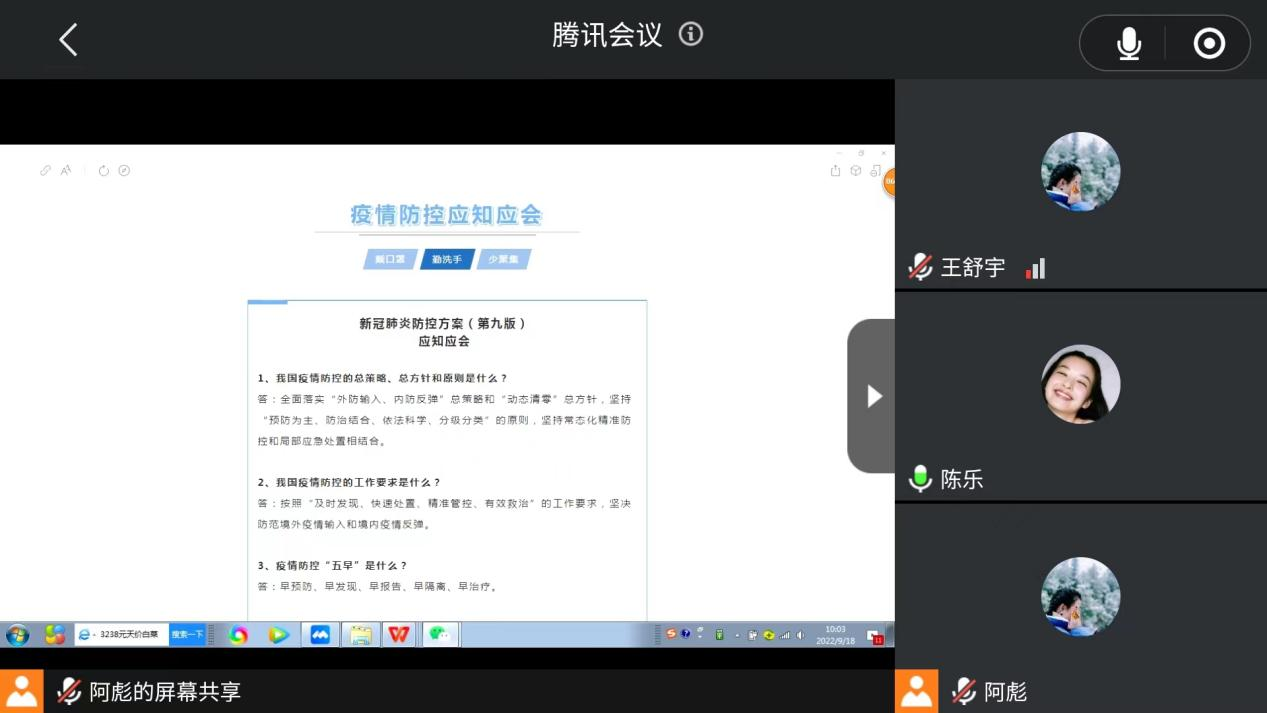Toggle the record circle button at top right

pyautogui.click(x=1209, y=44)
